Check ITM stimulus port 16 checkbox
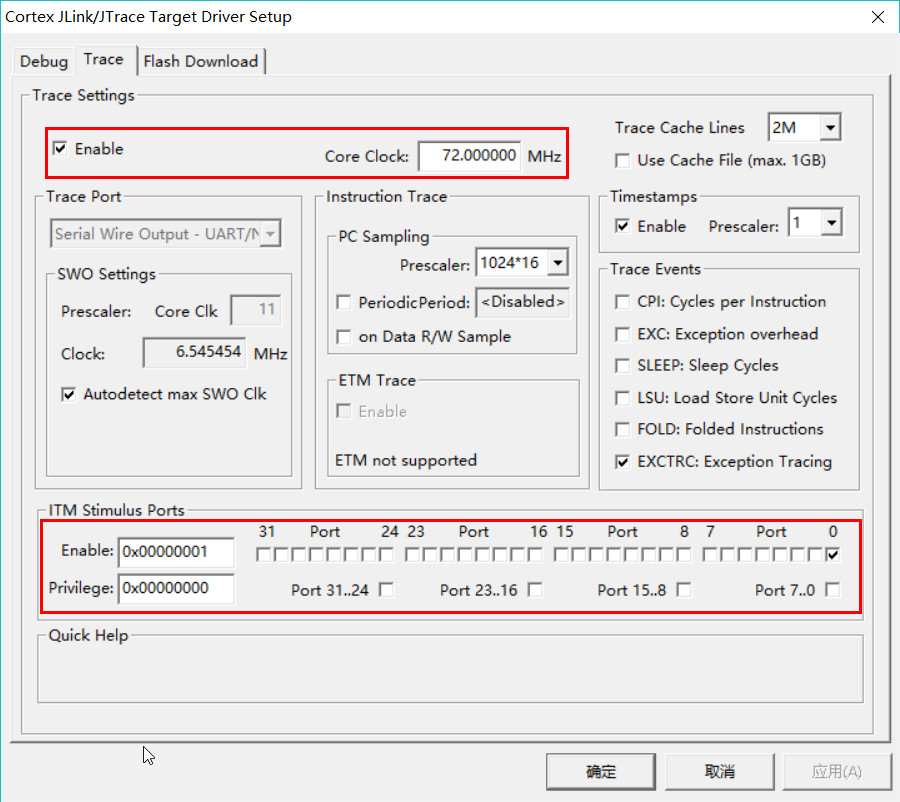The image size is (900, 802). pos(536,555)
